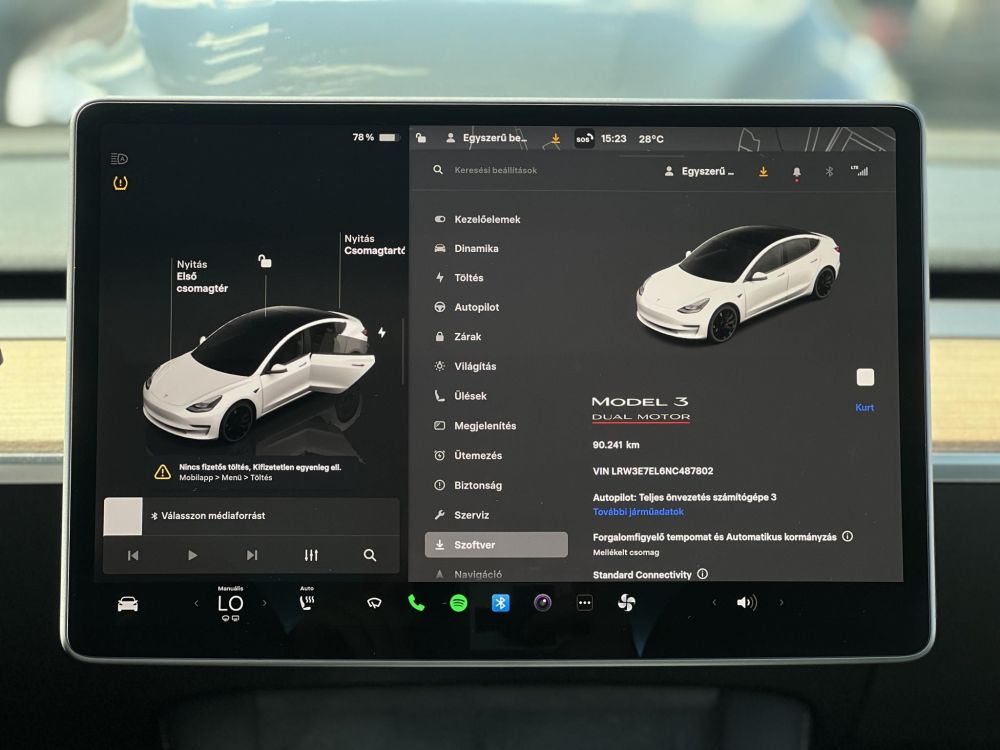The image size is (1000, 750).
Task: Open the Bluetooth app in bottom bar
Action: pos(501,603)
